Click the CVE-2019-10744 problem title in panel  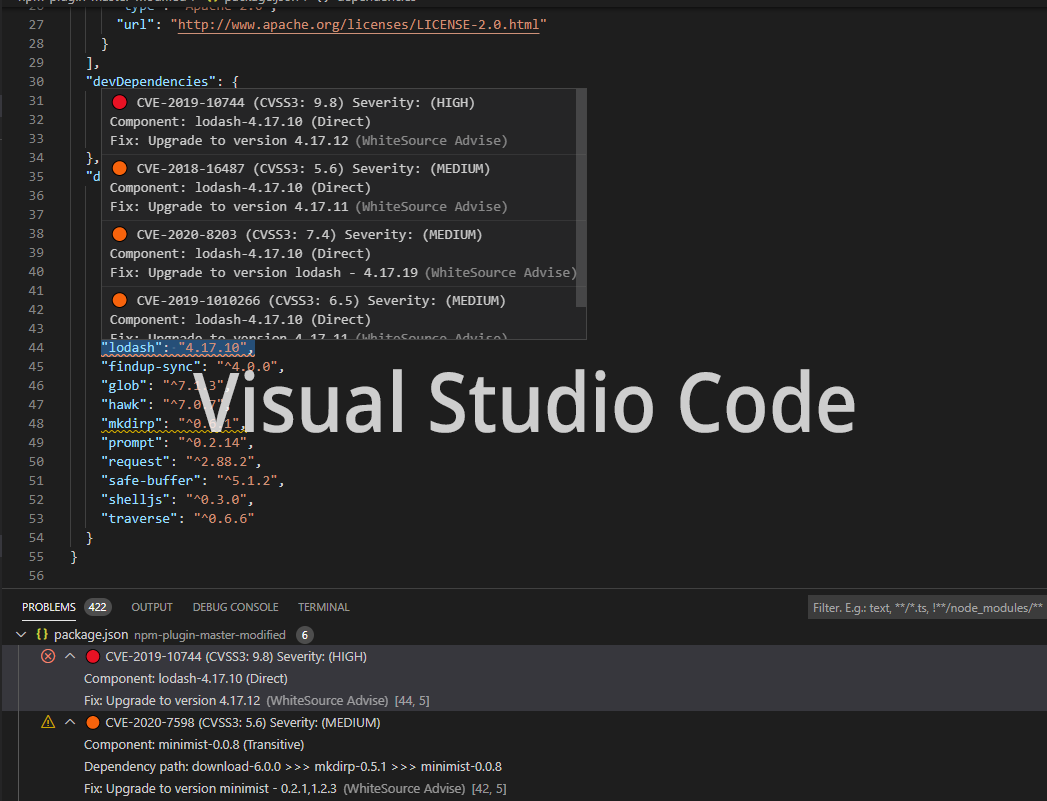[x=236, y=657]
